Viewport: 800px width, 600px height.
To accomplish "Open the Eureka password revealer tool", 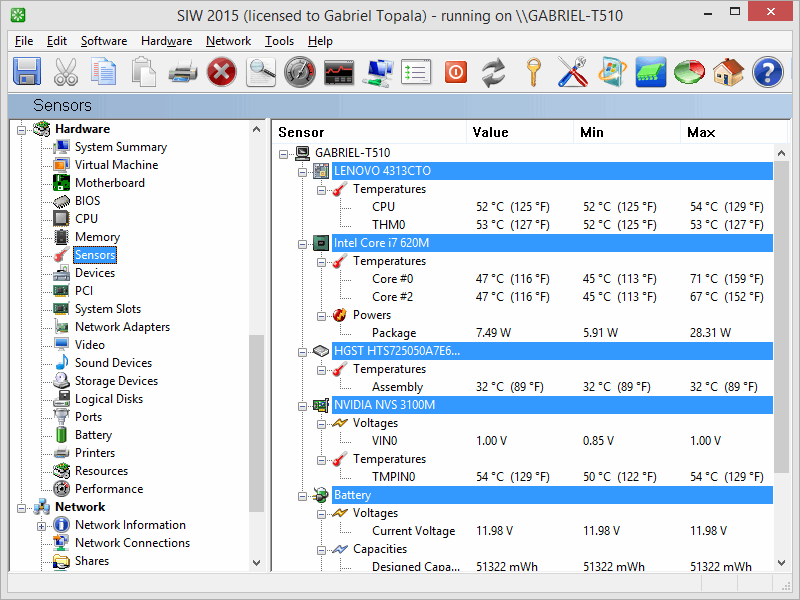I will click(x=260, y=72).
